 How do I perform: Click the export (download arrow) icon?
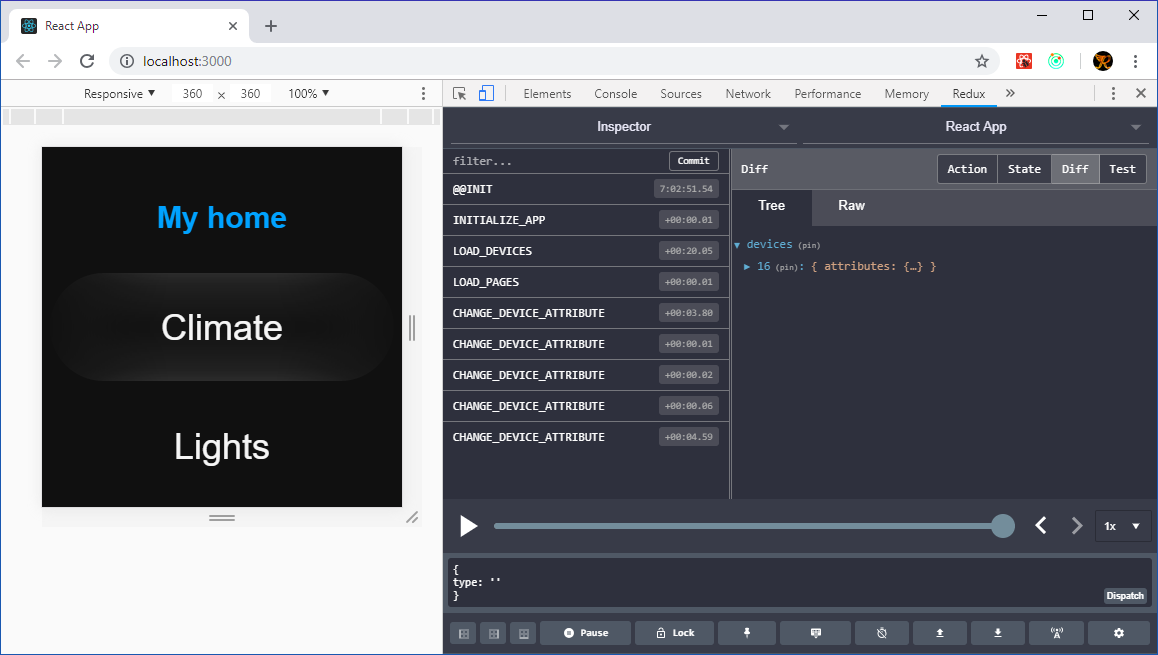(998, 634)
